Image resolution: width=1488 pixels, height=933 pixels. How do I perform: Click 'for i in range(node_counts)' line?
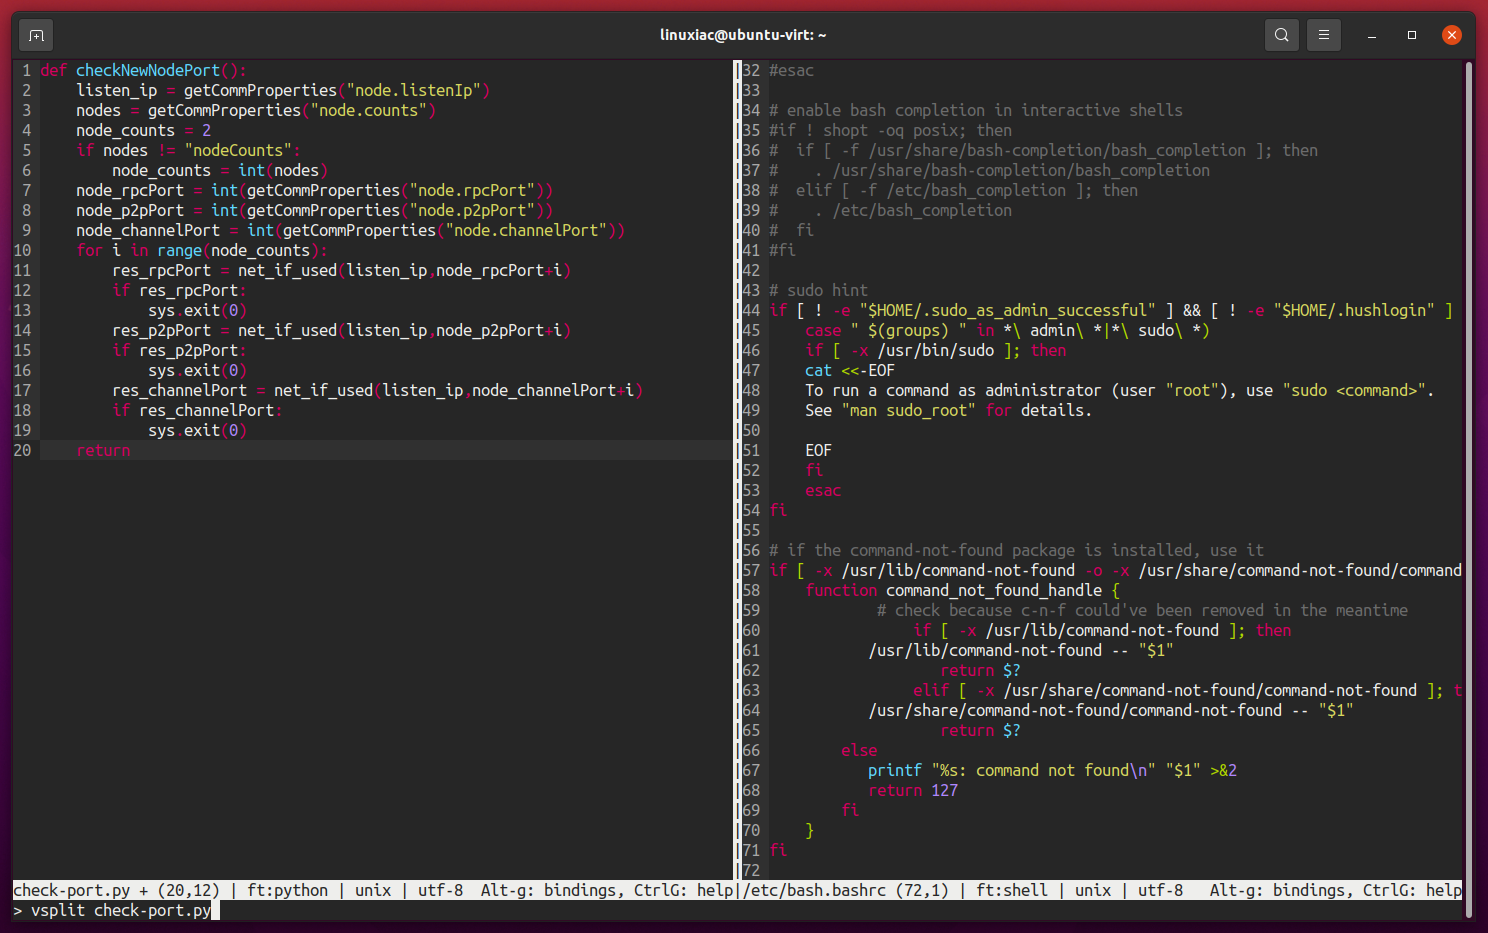click(201, 250)
